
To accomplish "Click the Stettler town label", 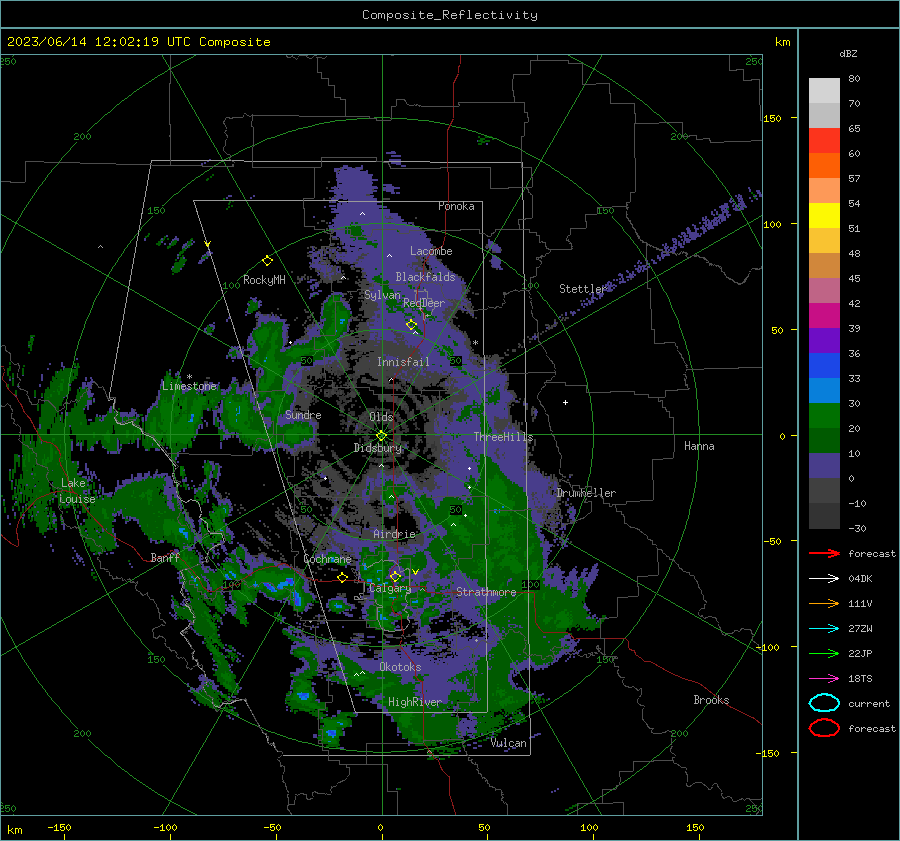I will [583, 289].
